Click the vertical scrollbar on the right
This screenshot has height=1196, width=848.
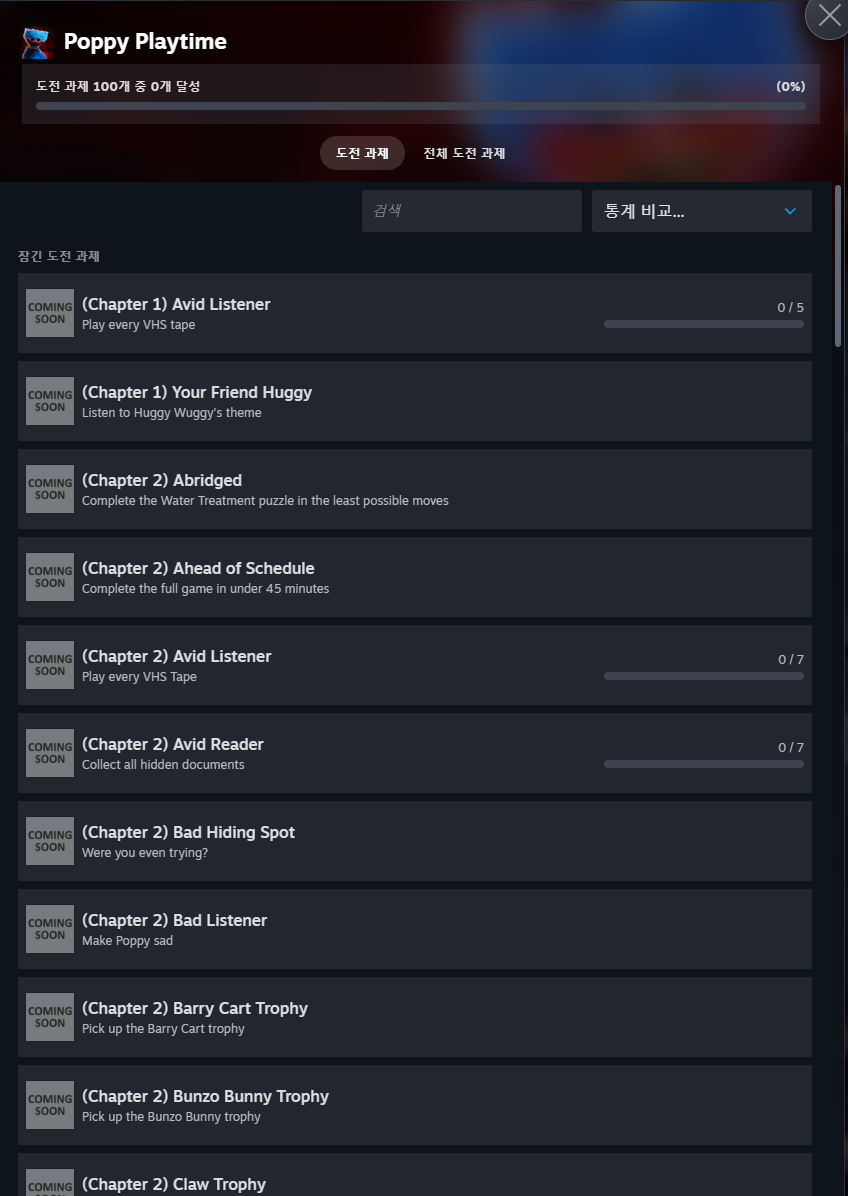pos(838,265)
